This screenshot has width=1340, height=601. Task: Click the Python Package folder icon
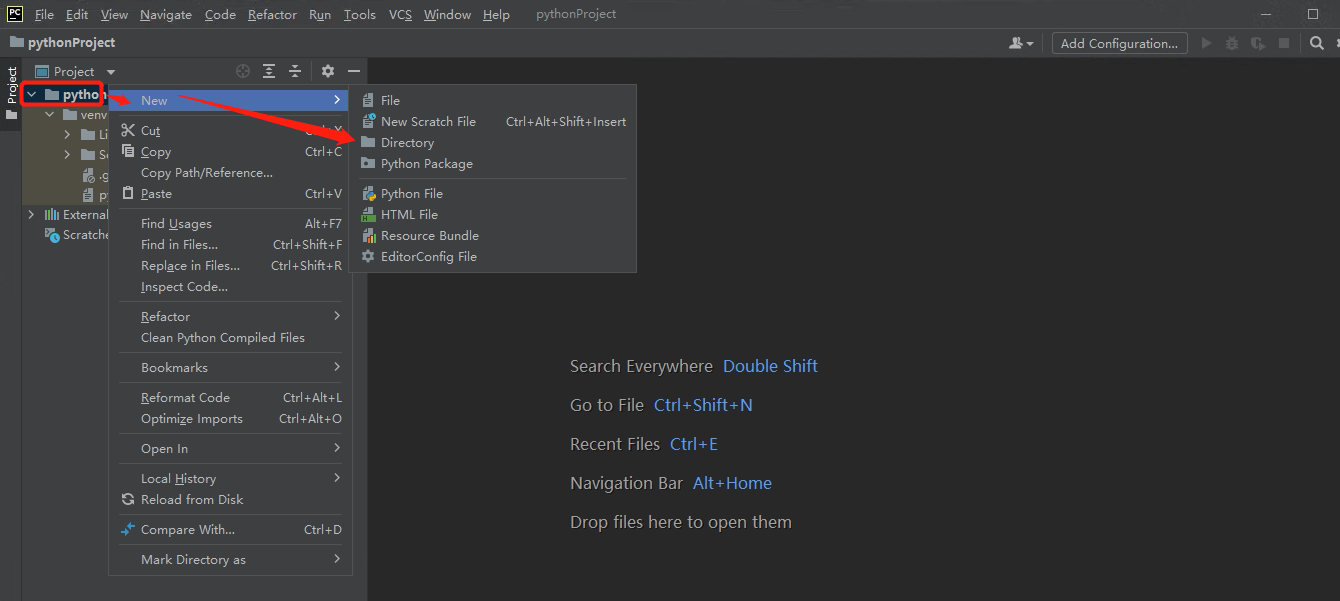[368, 163]
